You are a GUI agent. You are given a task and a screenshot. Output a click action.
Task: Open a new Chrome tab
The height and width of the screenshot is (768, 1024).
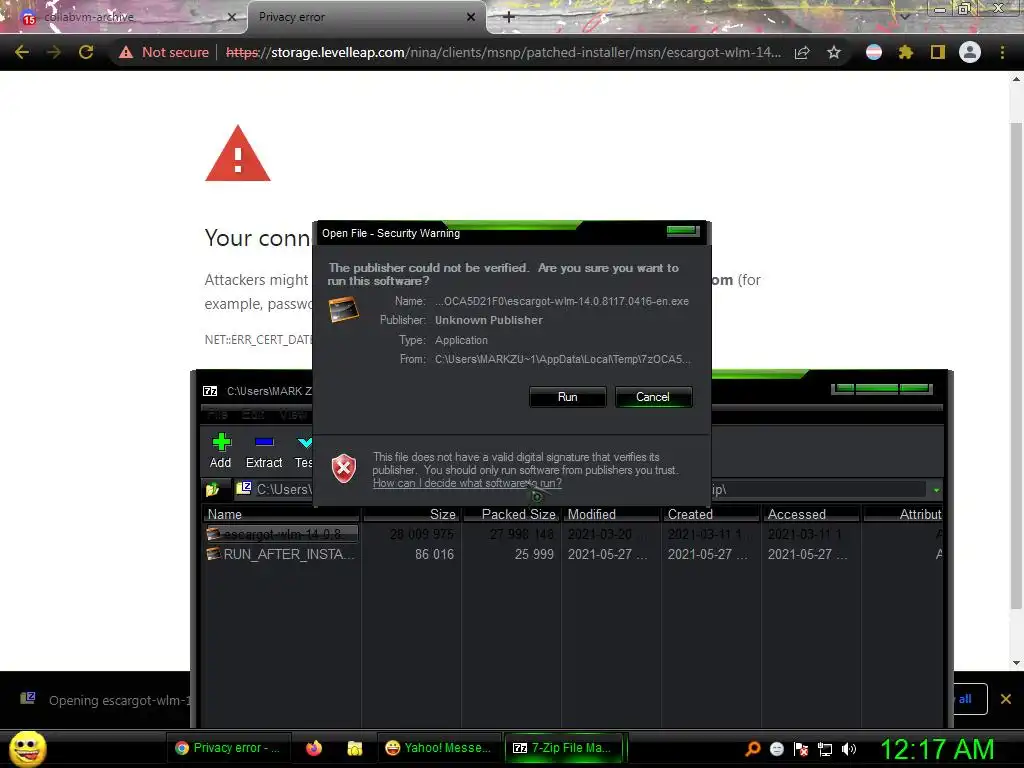(509, 17)
